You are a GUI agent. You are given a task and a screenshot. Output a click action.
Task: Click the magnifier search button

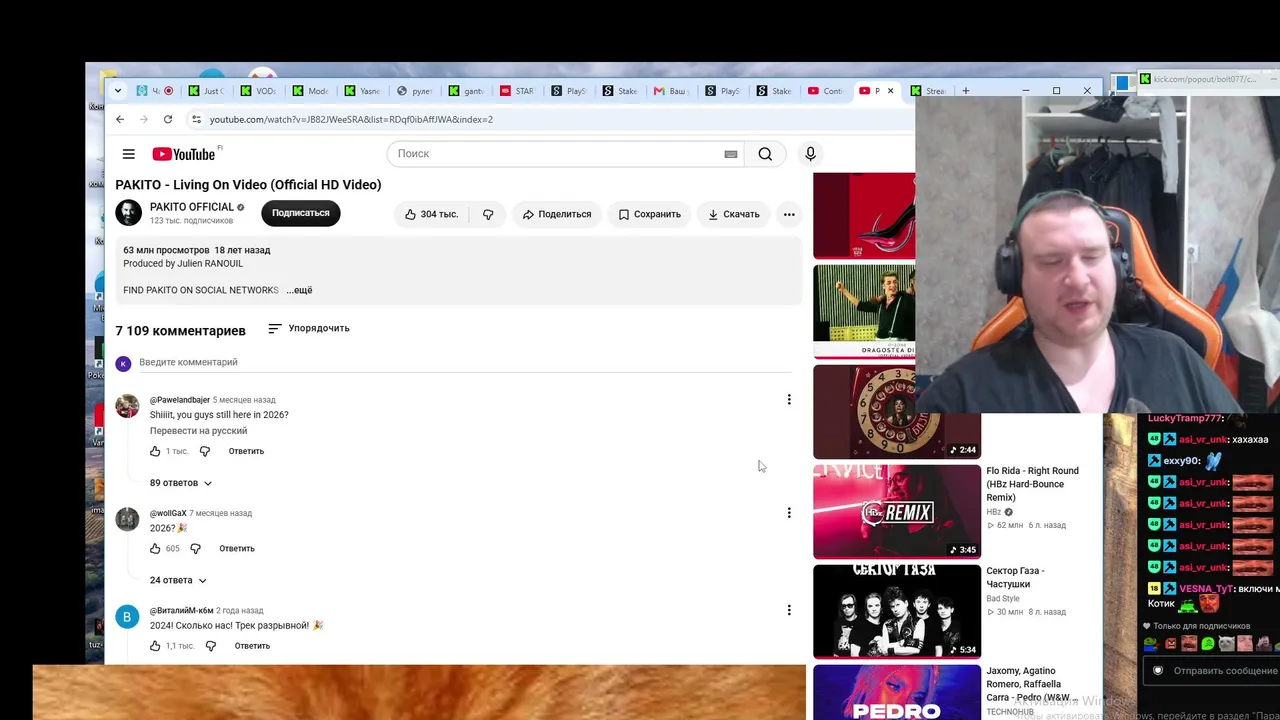click(765, 154)
